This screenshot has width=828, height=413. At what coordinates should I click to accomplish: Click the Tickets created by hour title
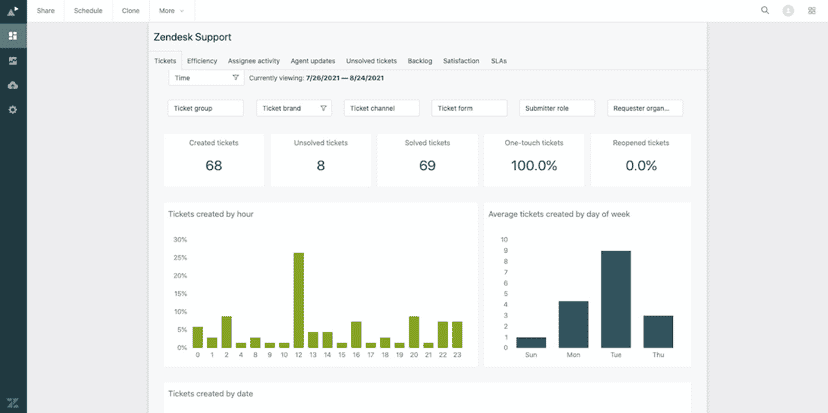click(211, 214)
